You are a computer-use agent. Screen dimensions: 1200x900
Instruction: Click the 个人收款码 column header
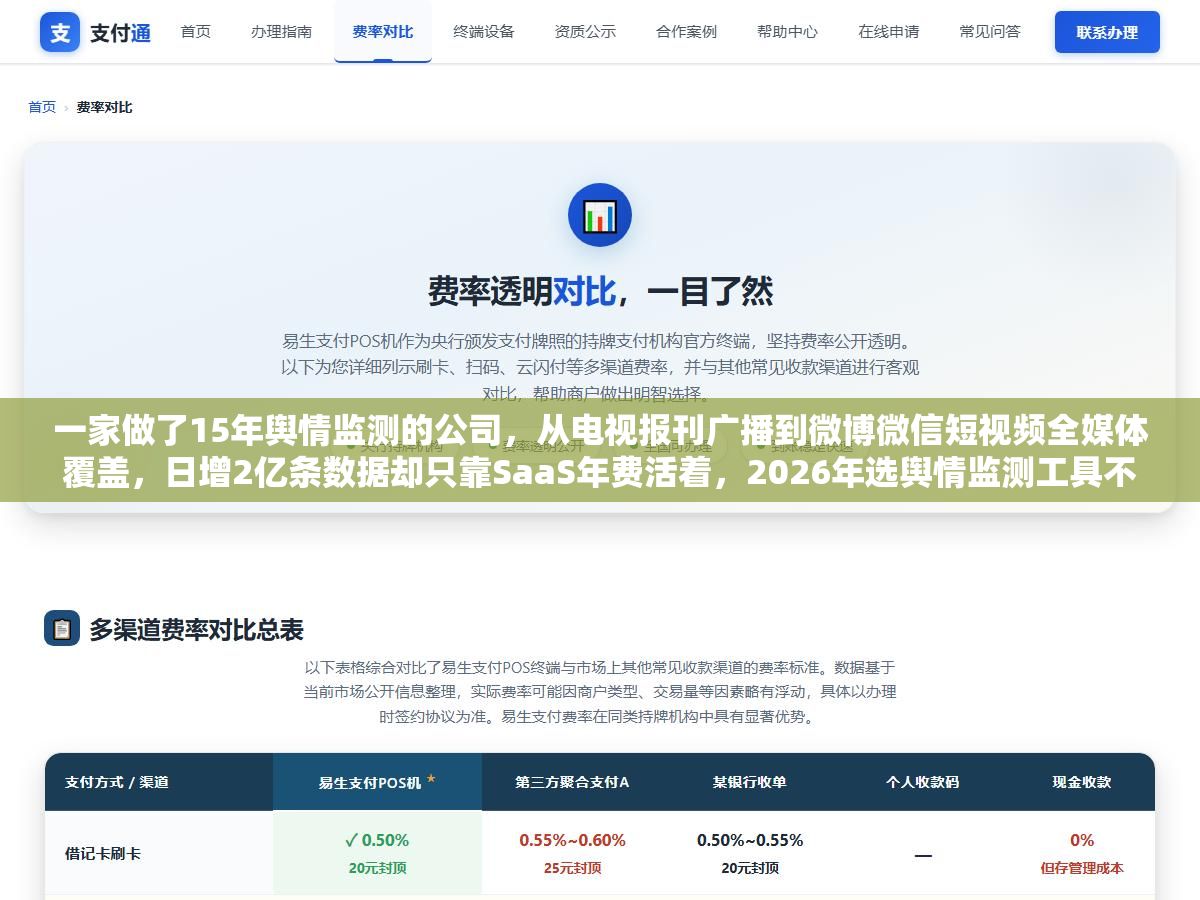[922, 782]
